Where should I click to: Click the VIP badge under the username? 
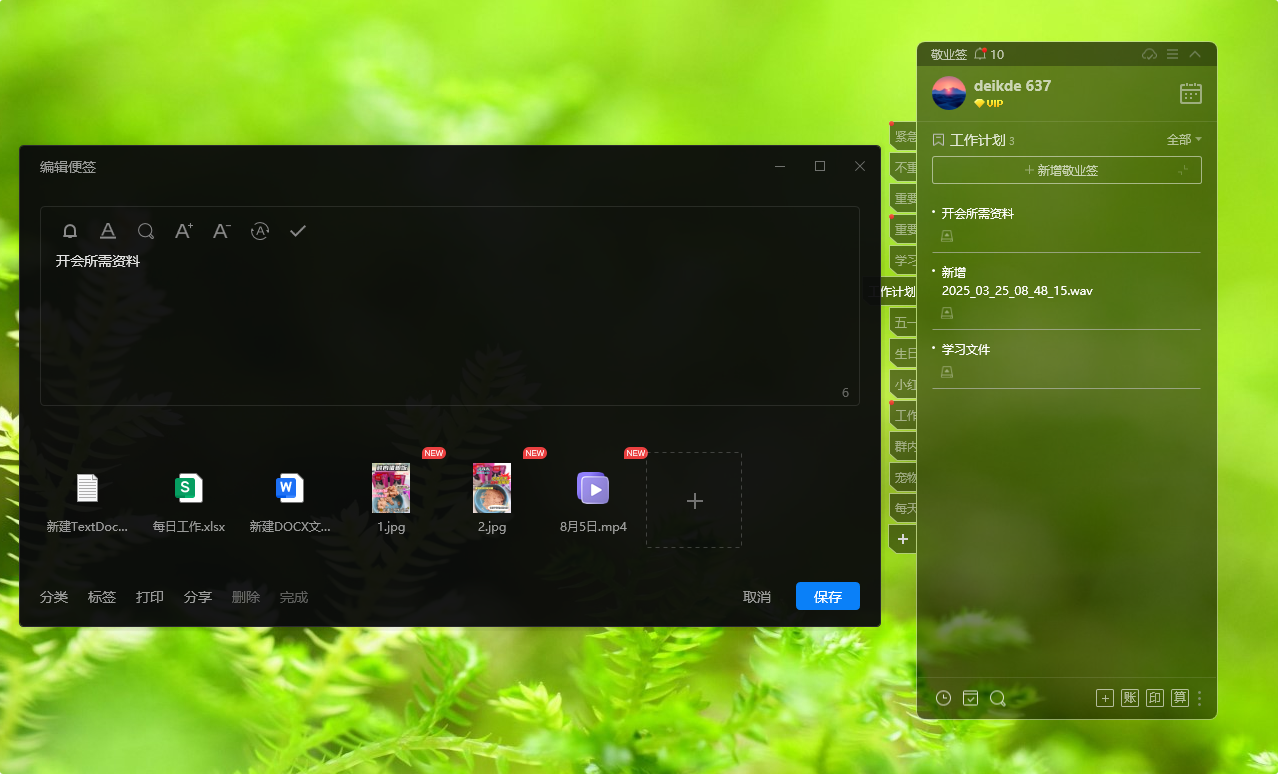[x=988, y=103]
